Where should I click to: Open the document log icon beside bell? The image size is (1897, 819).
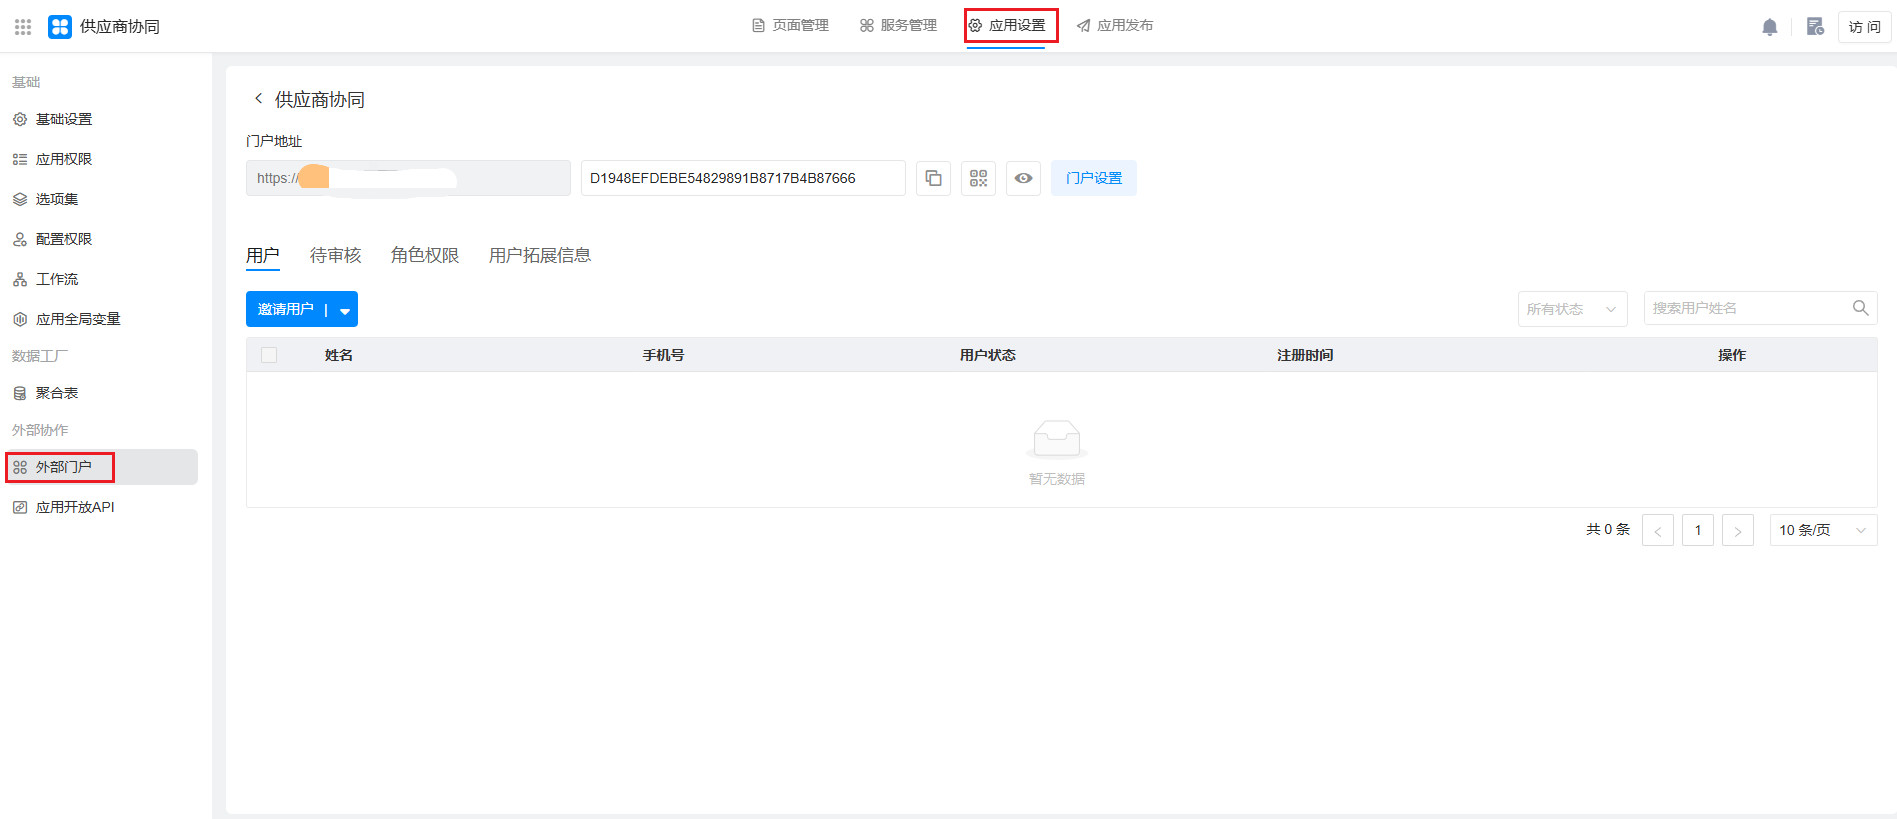pyautogui.click(x=1815, y=27)
